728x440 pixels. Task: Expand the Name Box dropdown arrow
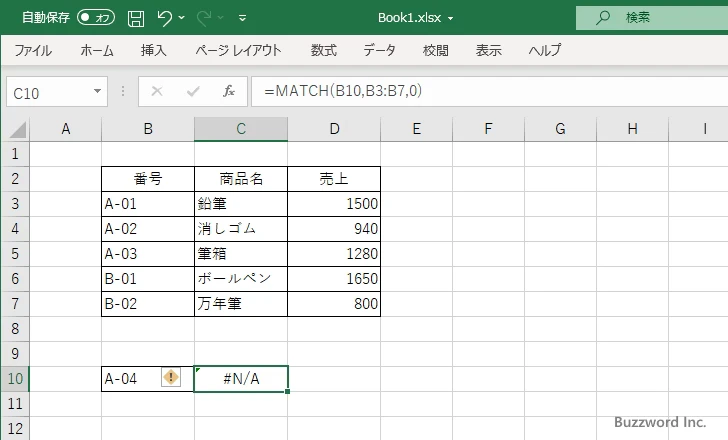coord(98,91)
